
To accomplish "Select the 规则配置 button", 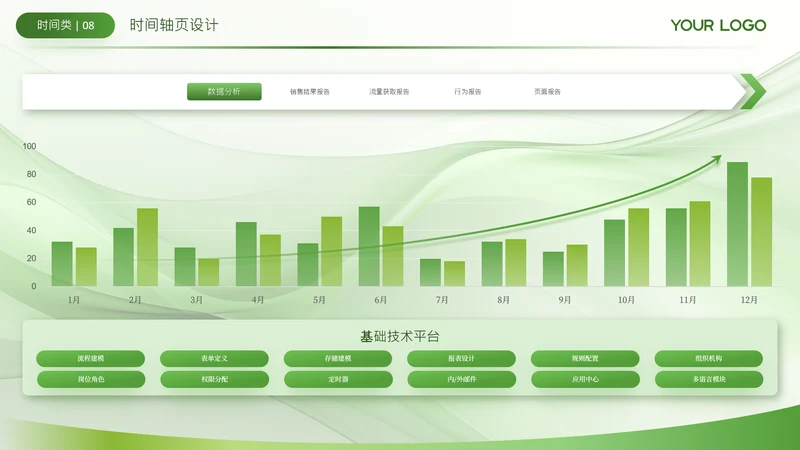I will tap(585, 358).
